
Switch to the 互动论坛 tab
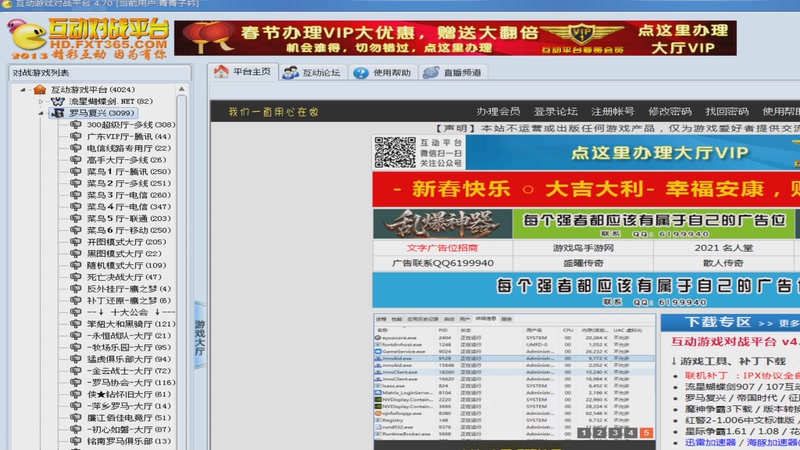click(x=312, y=72)
